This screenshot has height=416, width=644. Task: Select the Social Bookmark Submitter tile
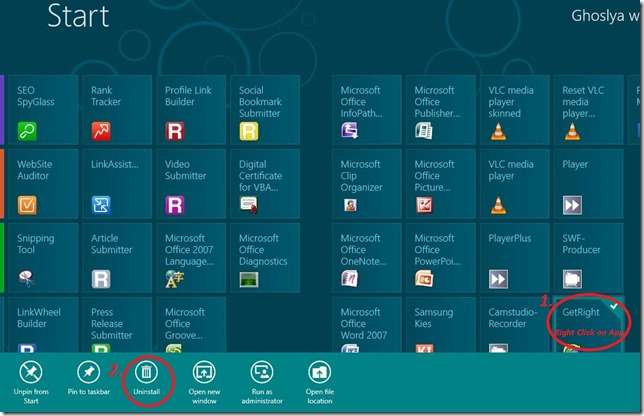coord(265,110)
